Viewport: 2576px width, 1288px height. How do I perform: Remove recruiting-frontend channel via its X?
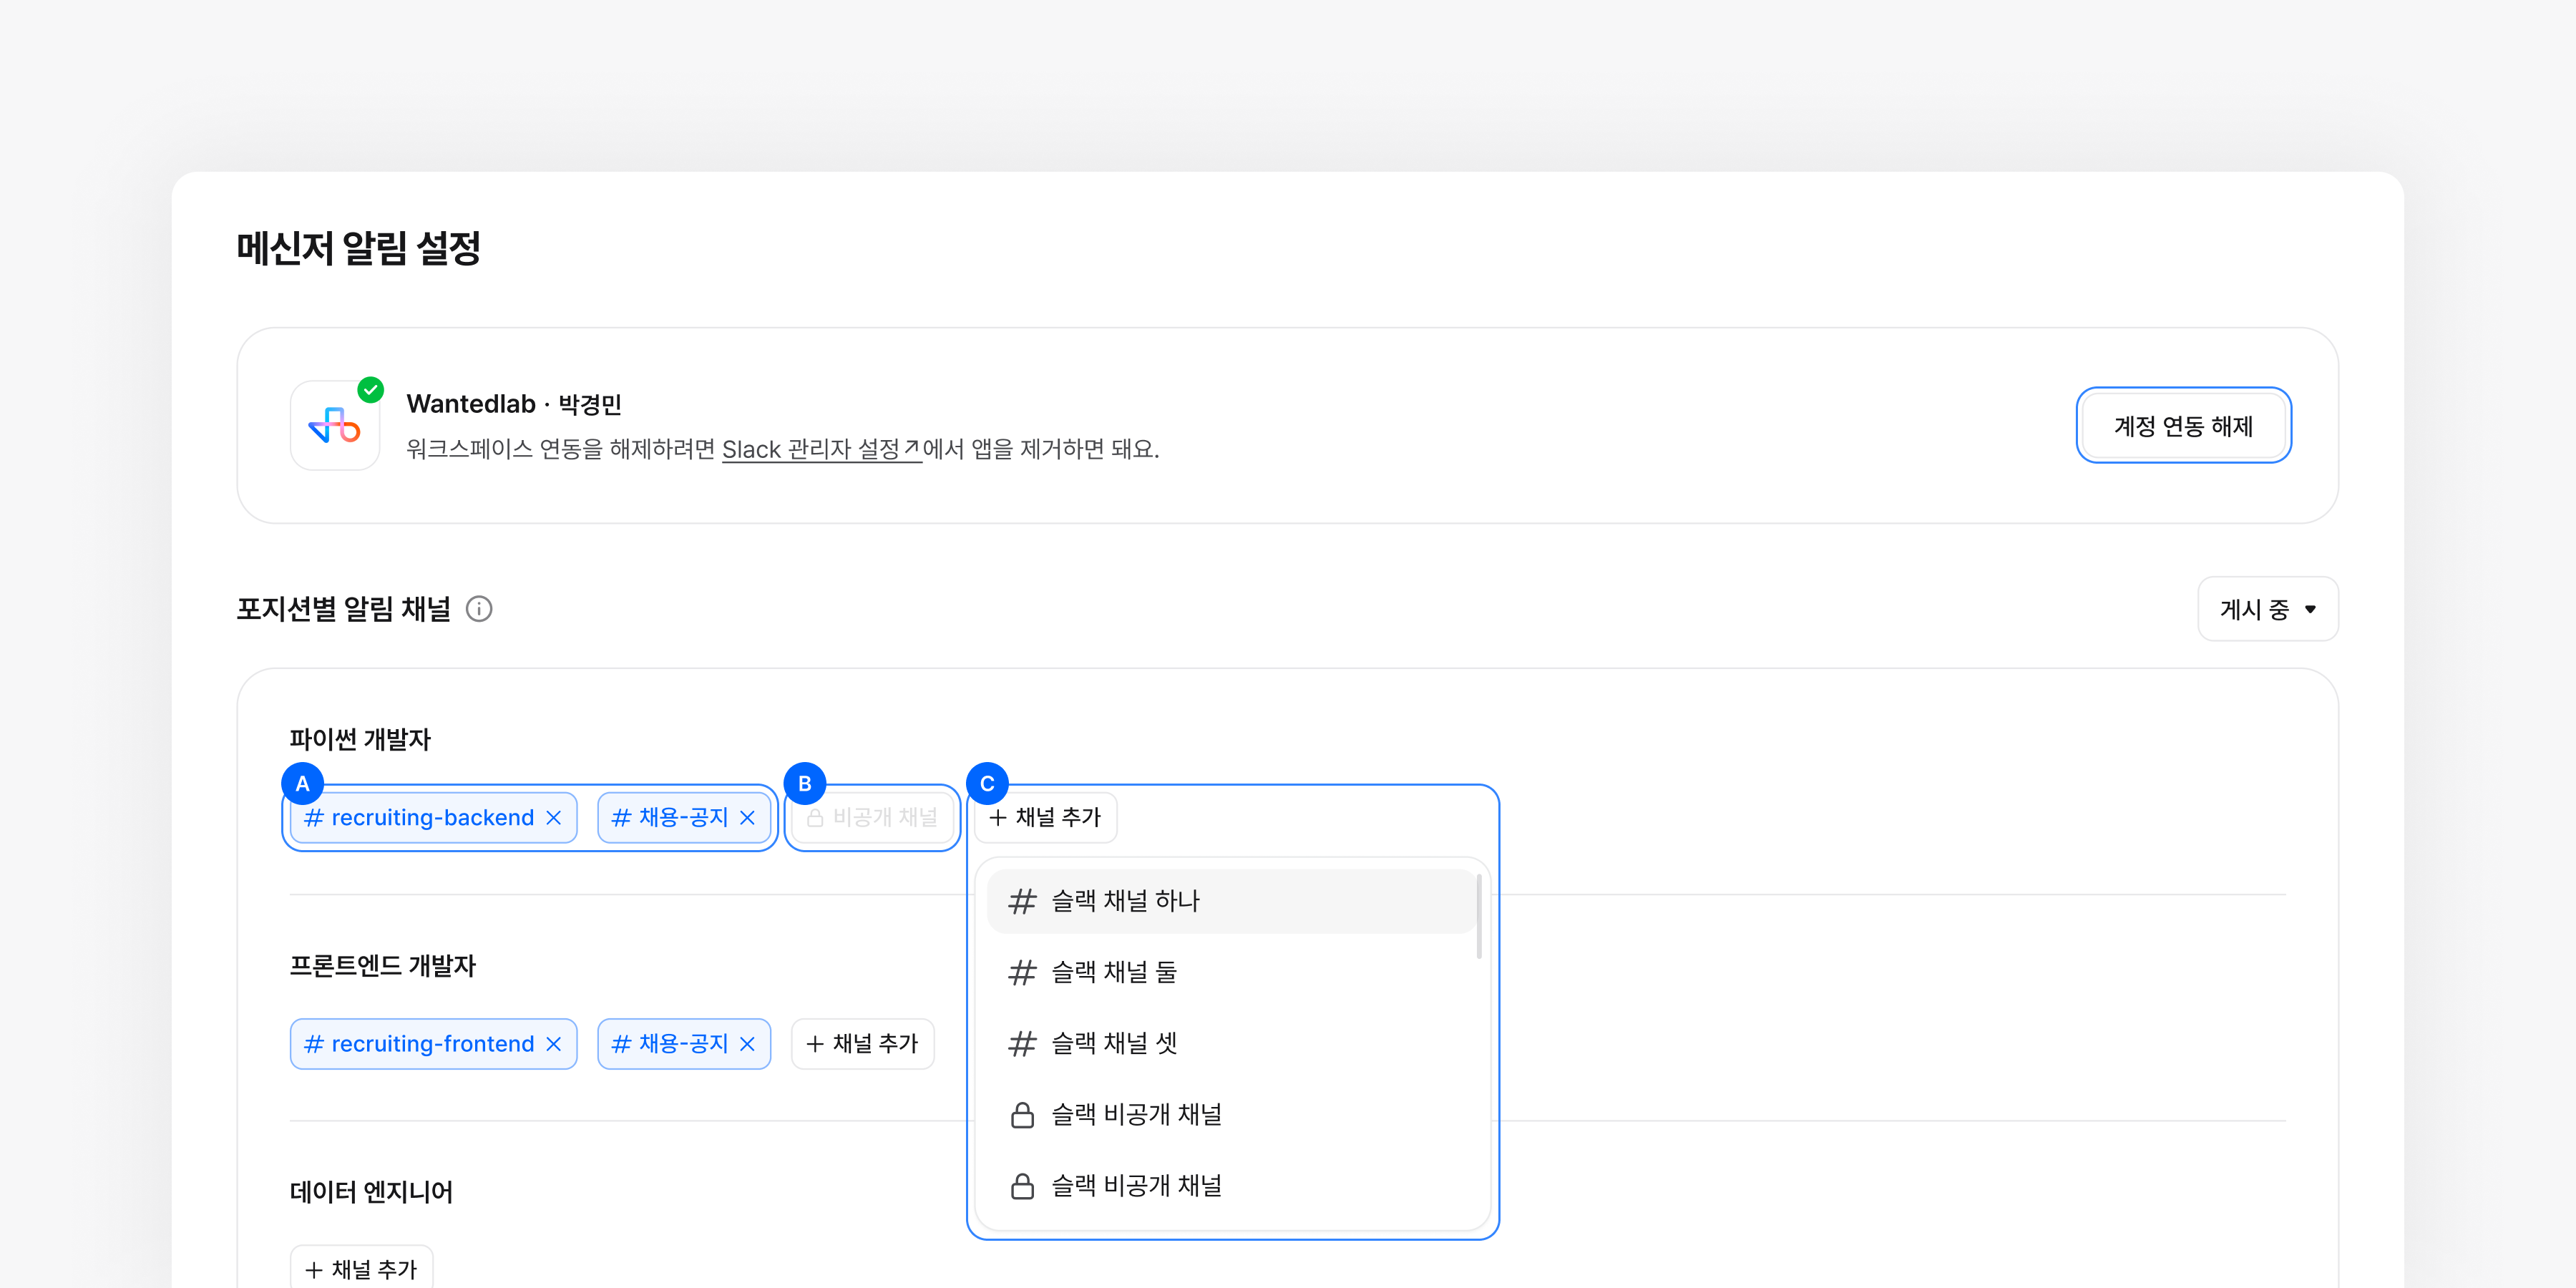(554, 1044)
